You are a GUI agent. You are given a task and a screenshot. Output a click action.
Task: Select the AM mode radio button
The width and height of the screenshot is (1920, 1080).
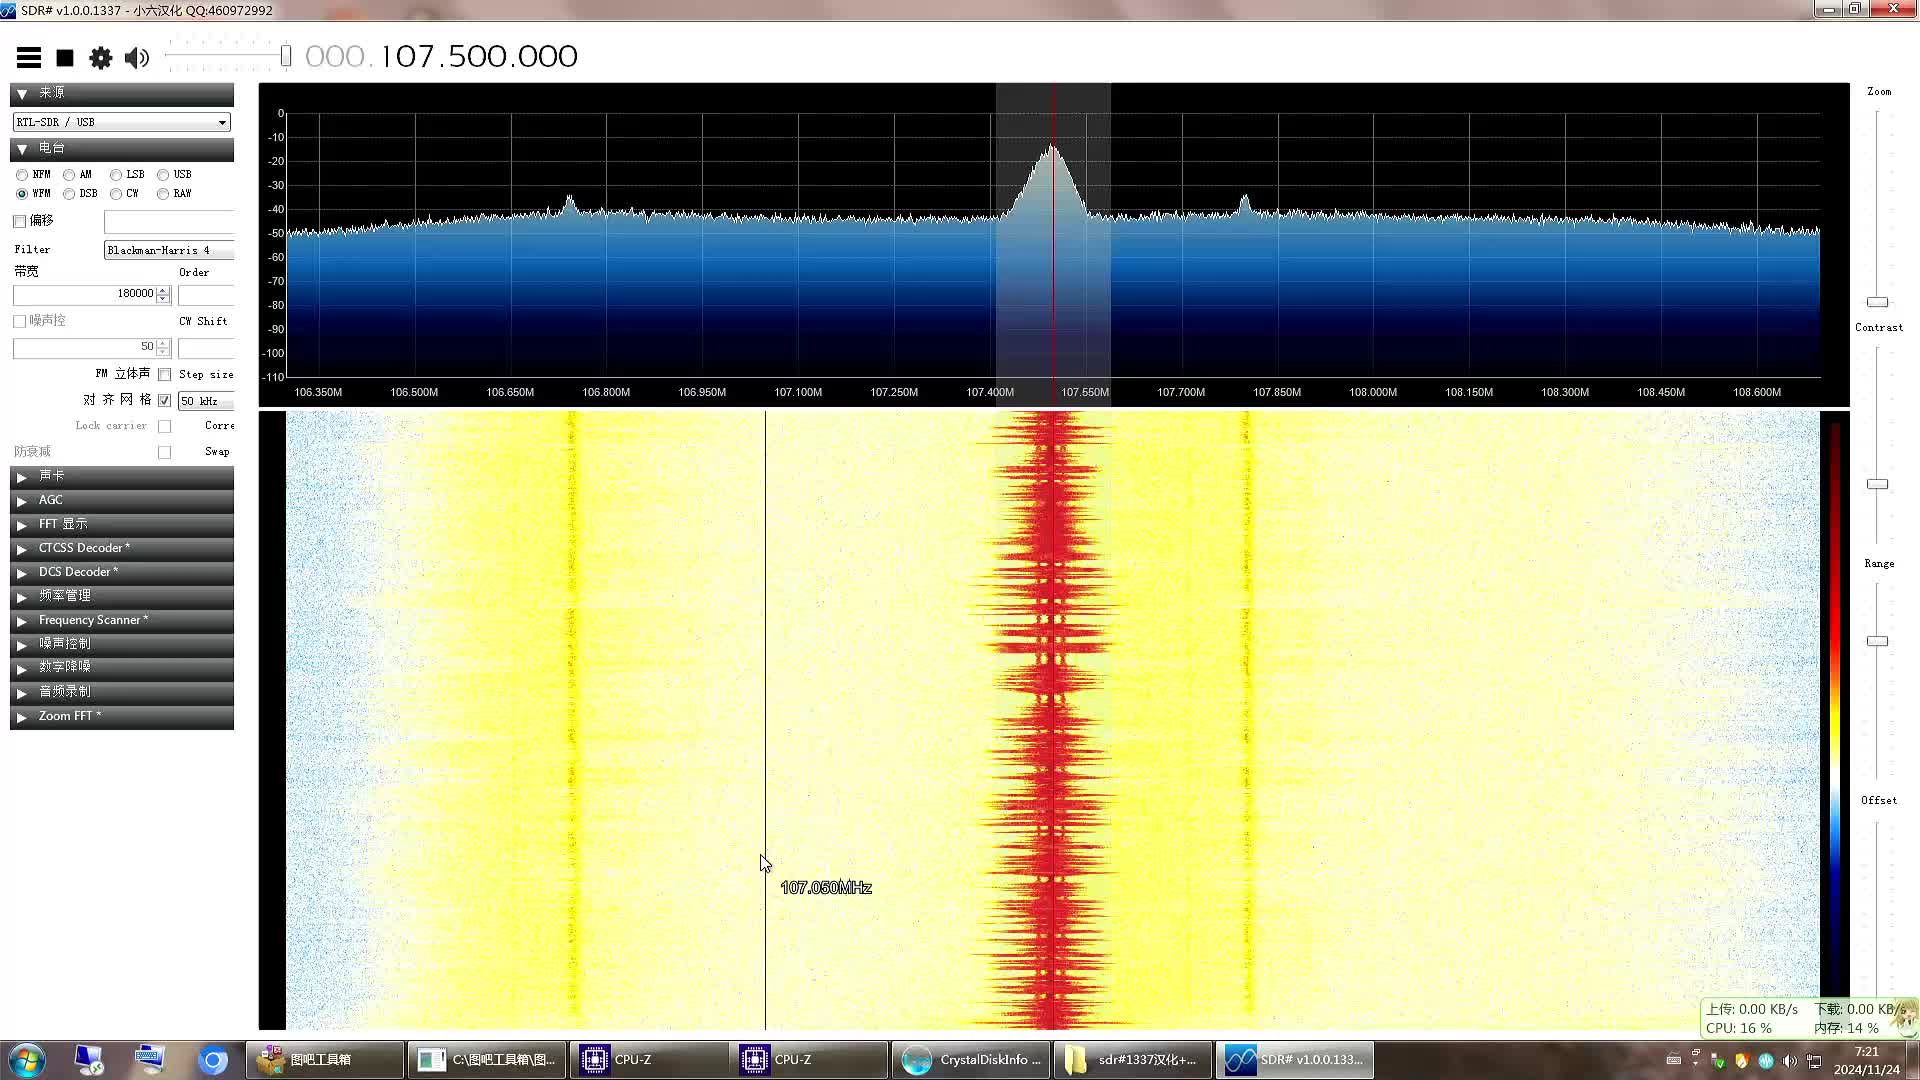point(69,175)
